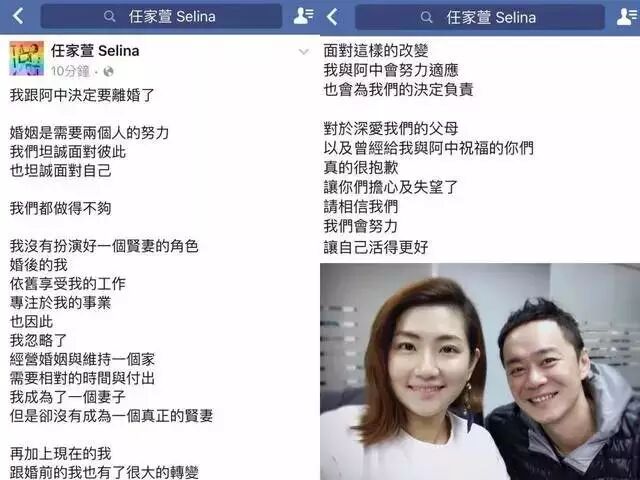
Task: Click the right search field with 任家萱 Selina
Action: (x=480, y=17)
